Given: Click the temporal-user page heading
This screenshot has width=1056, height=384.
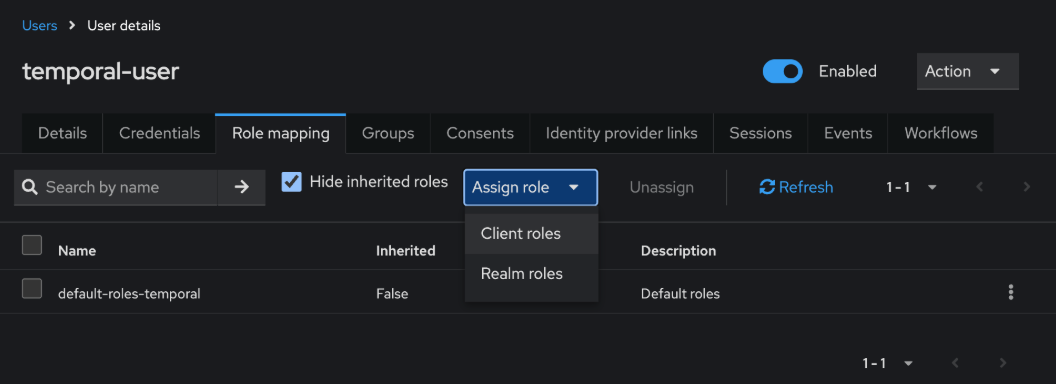Looking at the screenshot, I should pyautogui.click(x=100, y=71).
